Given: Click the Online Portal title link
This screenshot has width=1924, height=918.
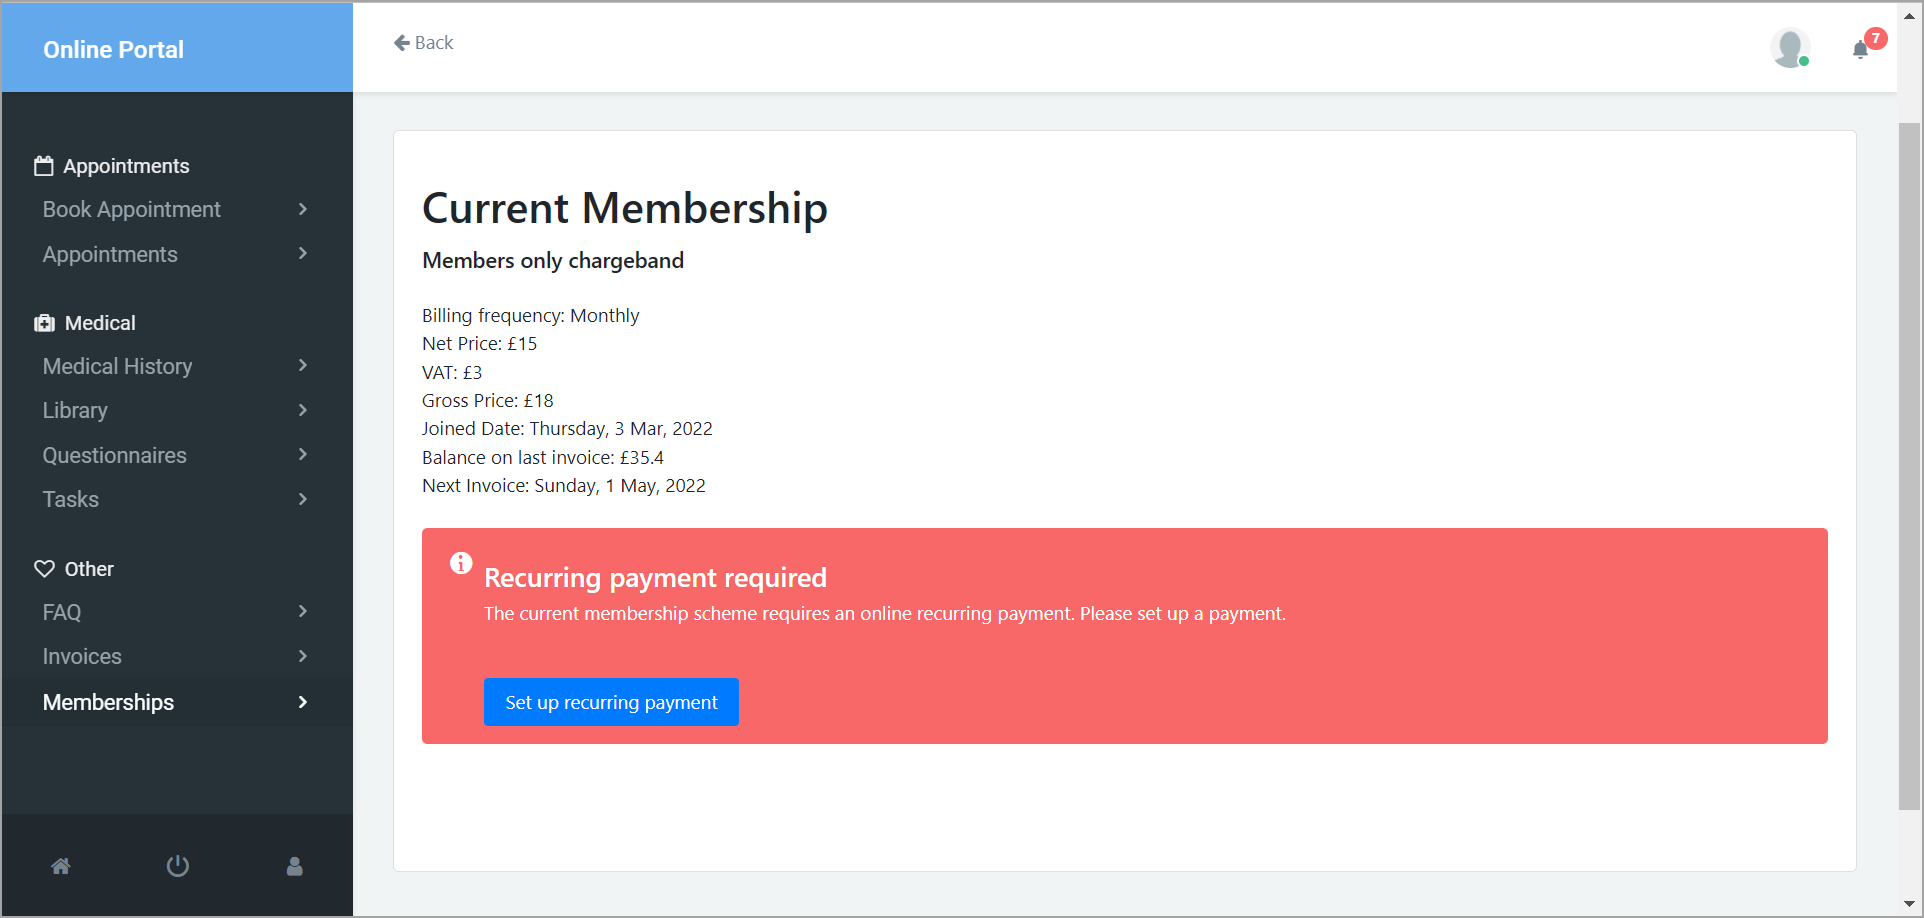Looking at the screenshot, I should 113,50.
